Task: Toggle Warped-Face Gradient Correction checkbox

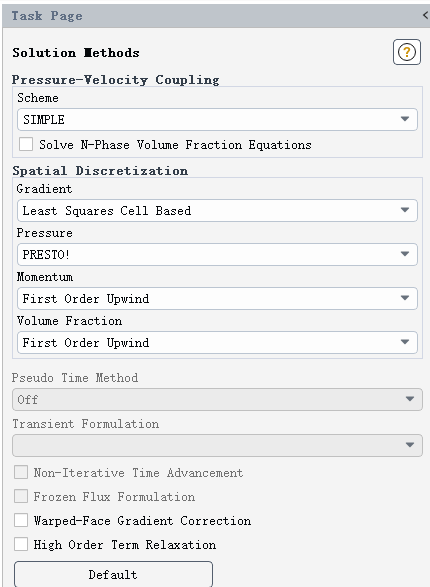Action: tap(21, 520)
